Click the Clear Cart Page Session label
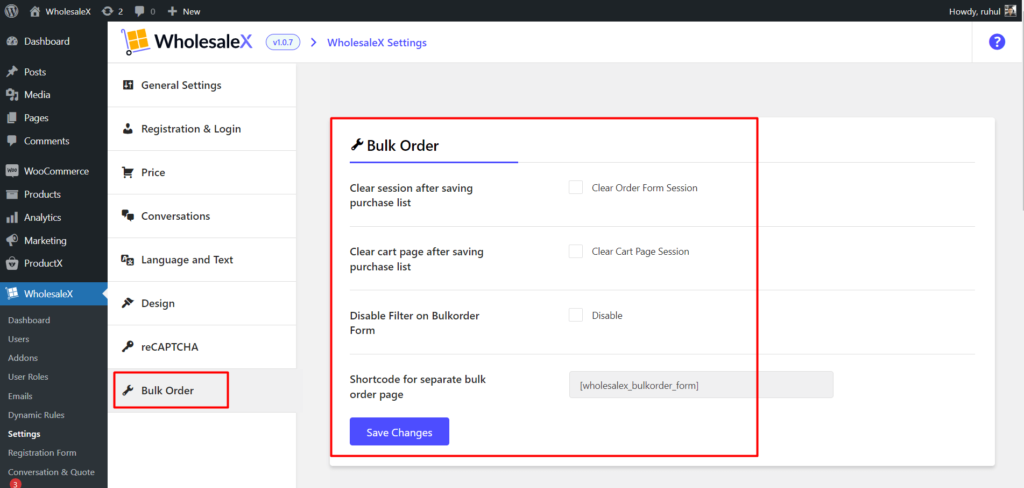This screenshot has height=488, width=1024. tap(640, 252)
